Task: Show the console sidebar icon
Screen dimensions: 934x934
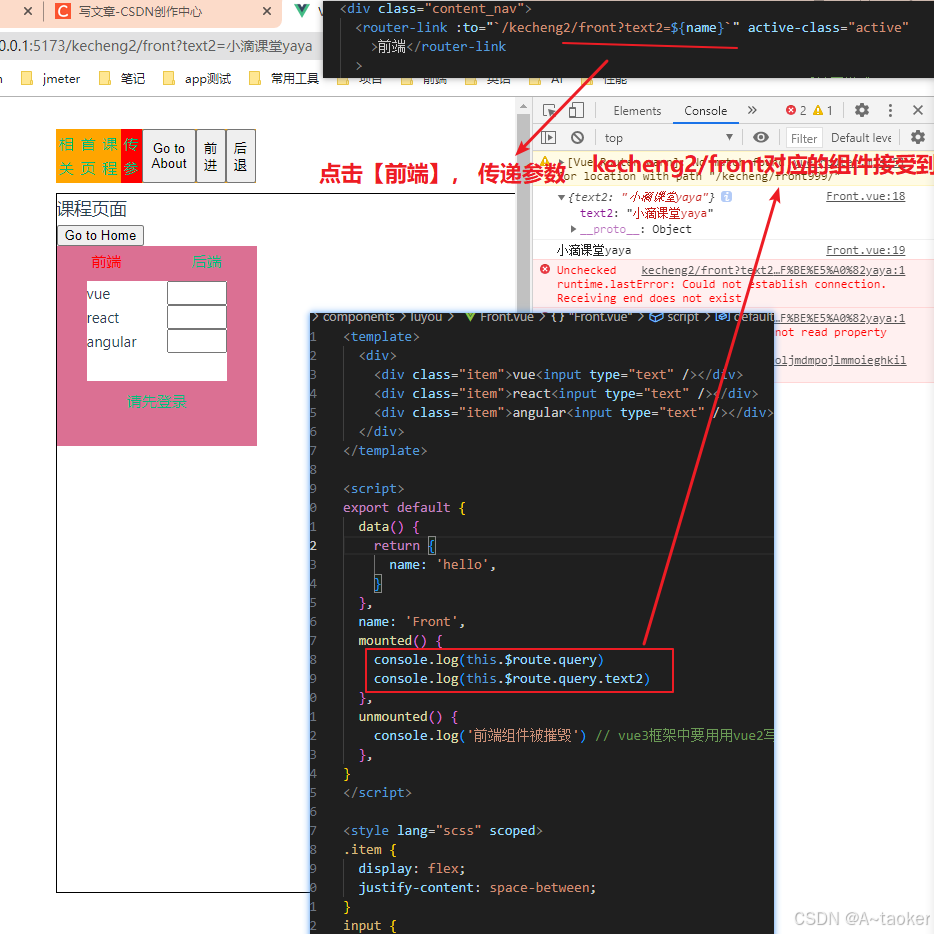Action: pyautogui.click(x=549, y=138)
